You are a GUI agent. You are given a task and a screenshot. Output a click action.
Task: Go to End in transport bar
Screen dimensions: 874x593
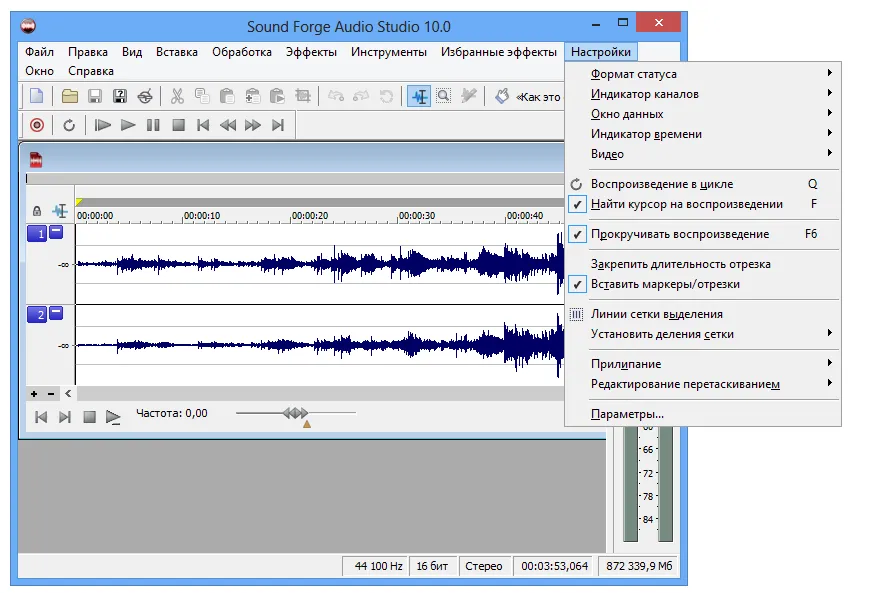coord(278,125)
